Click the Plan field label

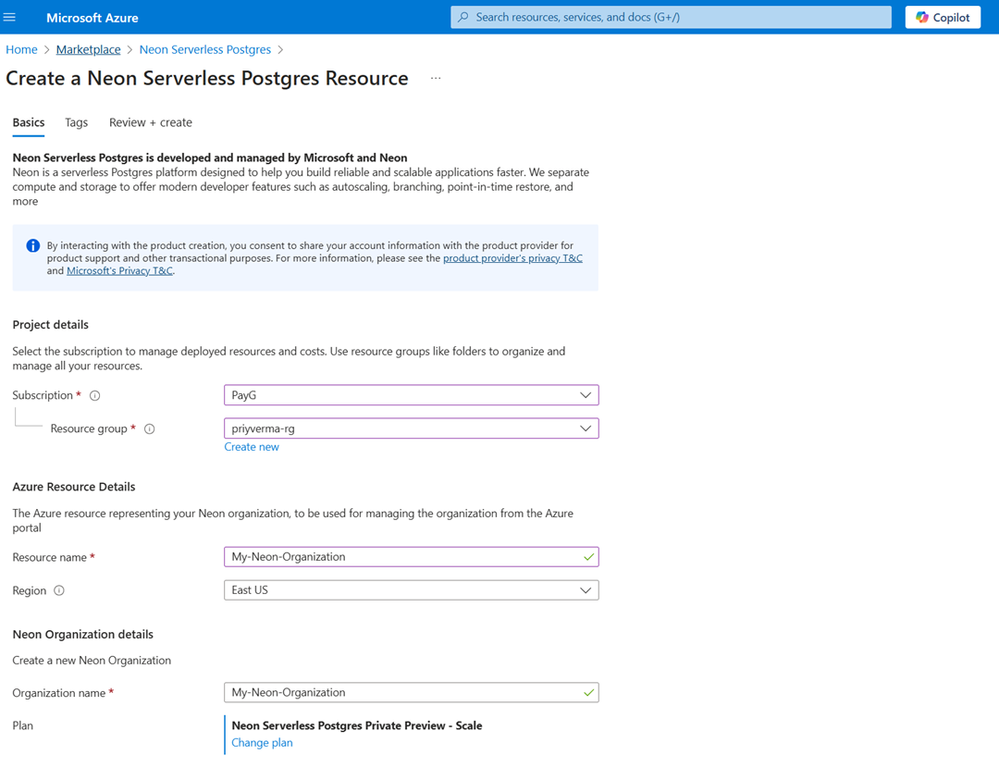pyautogui.click(x=23, y=726)
